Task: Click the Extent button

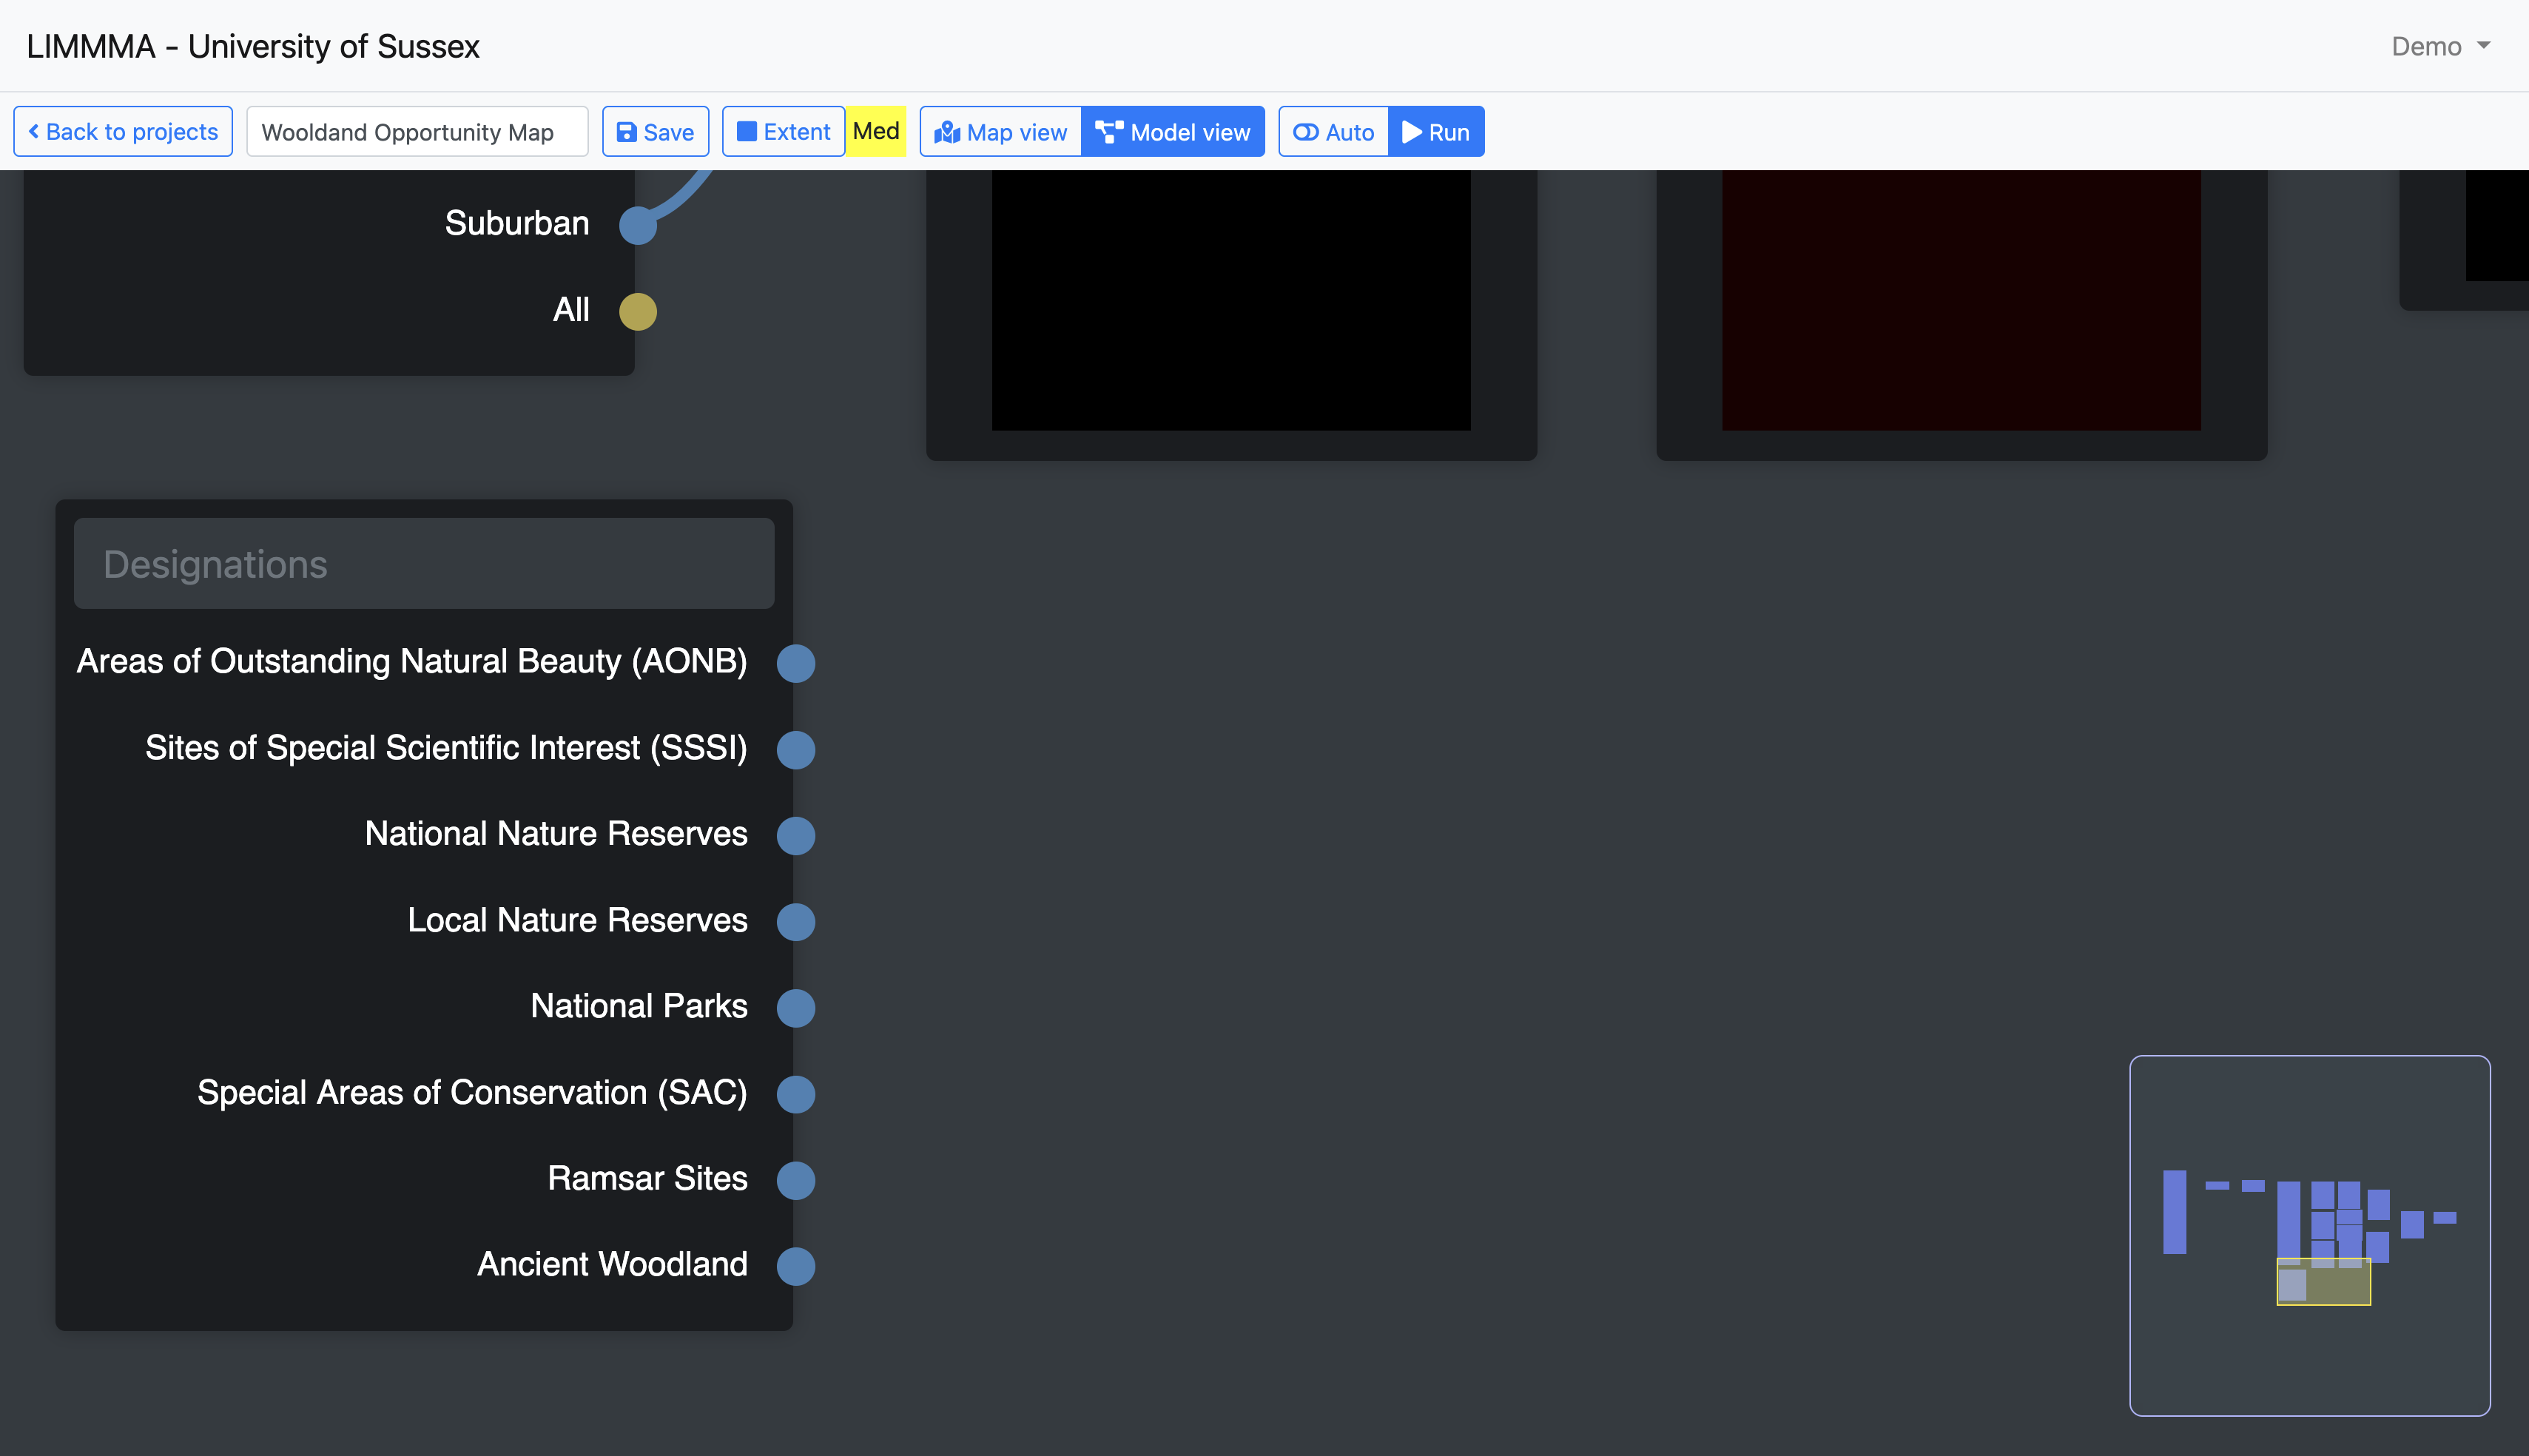Action: click(x=783, y=132)
